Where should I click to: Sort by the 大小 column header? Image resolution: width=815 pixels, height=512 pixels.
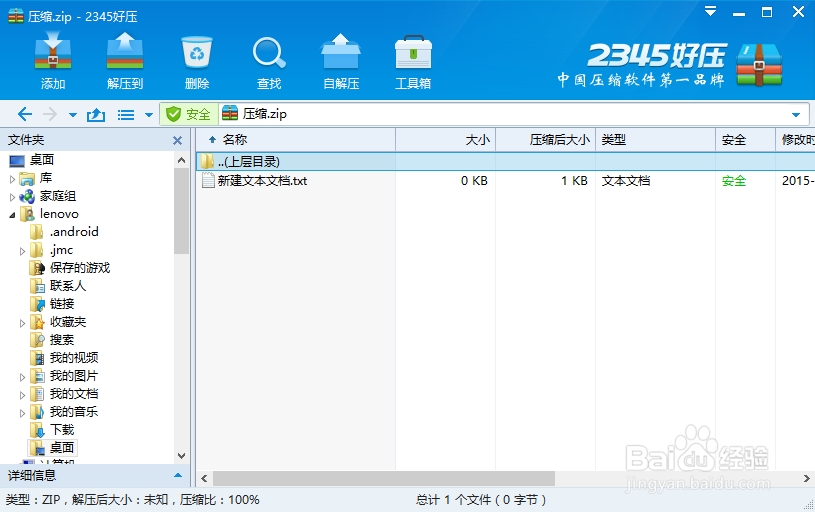coord(445,140)
